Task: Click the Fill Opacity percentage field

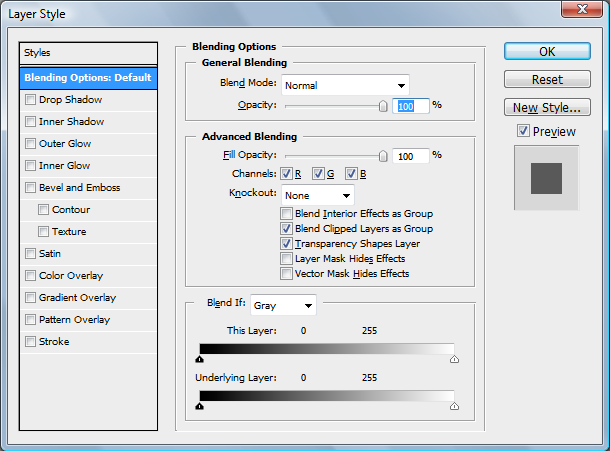Action: 411,156
